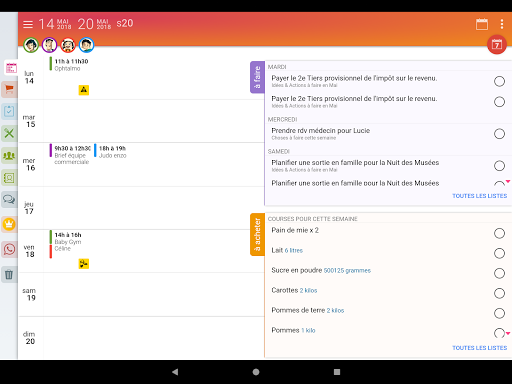The width and height of the screenshot is (512, 384).
Task: Open the 'Judo enzo' 18h event
Action: pos(111,151)
